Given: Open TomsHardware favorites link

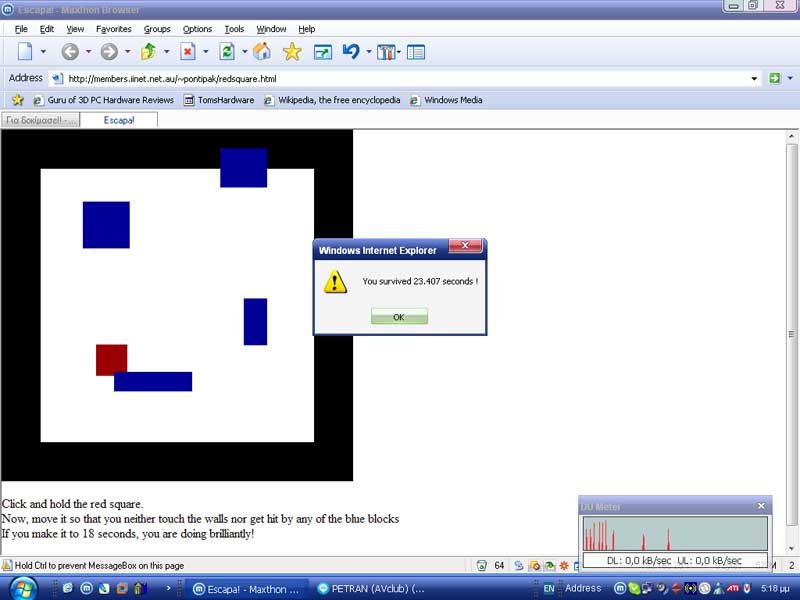Looking at the screenshot, I should coord(218,100).
